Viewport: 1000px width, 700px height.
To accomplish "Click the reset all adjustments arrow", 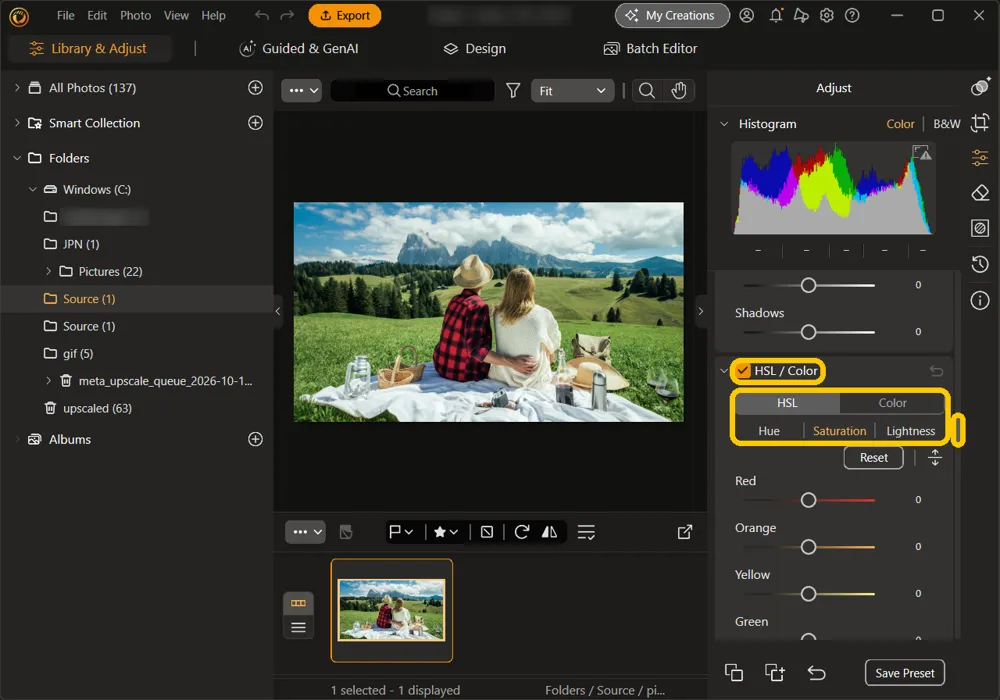I will (x=816, y=673).
